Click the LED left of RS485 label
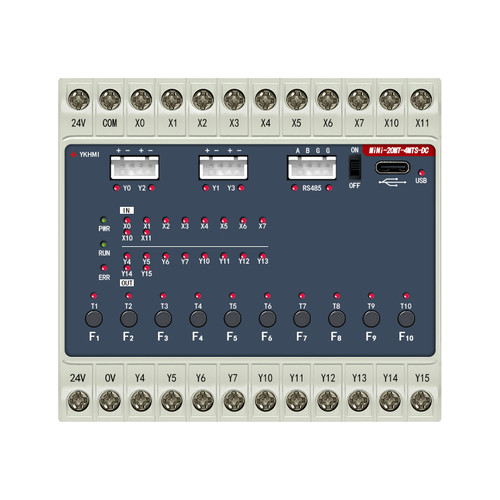 point(295,188)
